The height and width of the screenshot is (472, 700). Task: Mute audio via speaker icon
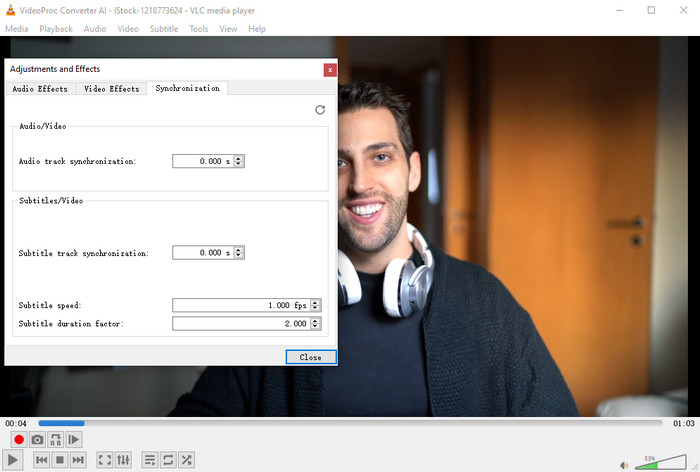pos(624,464)
